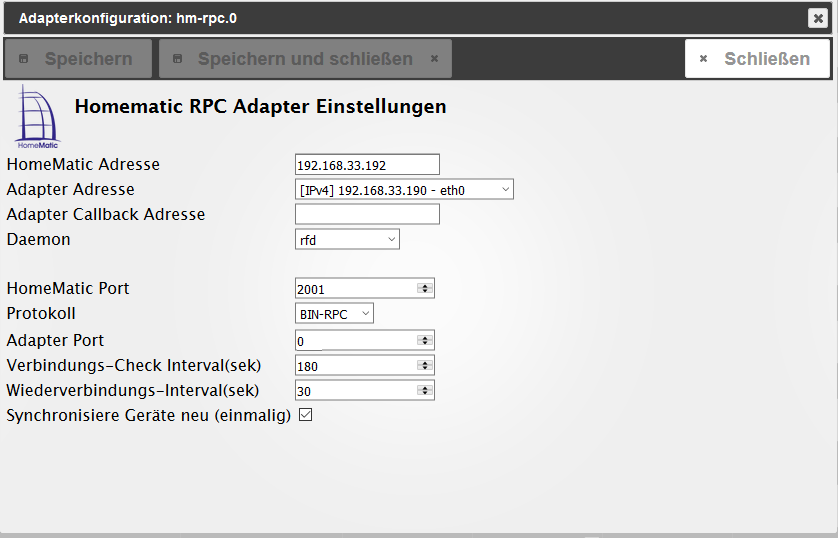Expand the Daemon dropdown showing rfd
Image resolution: width=838 pixels, height=538 pixels.
click(x=347, y=239)
